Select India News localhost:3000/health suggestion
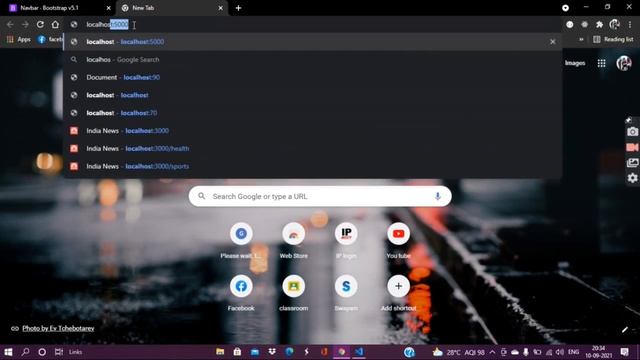Screen dimensions: 640x360 [x=313, y=149]
